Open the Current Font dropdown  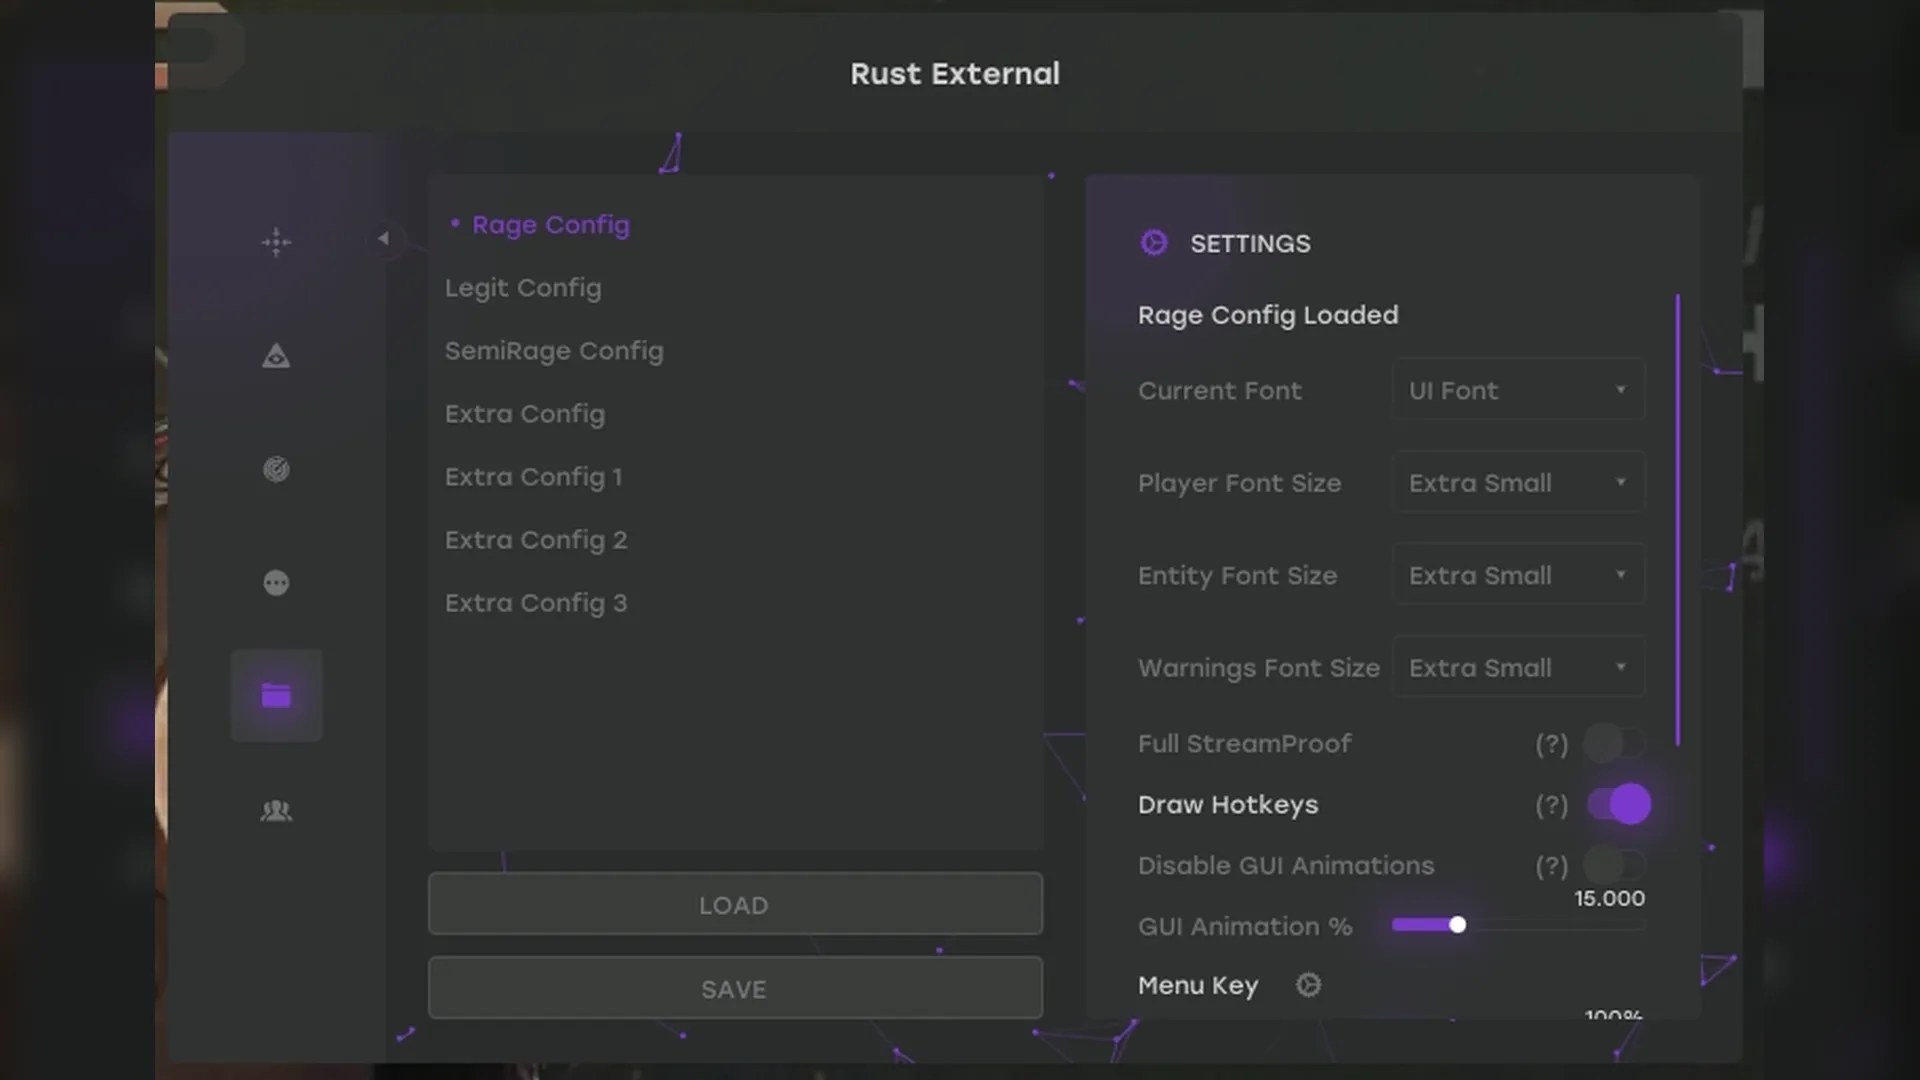(1518, 390)
